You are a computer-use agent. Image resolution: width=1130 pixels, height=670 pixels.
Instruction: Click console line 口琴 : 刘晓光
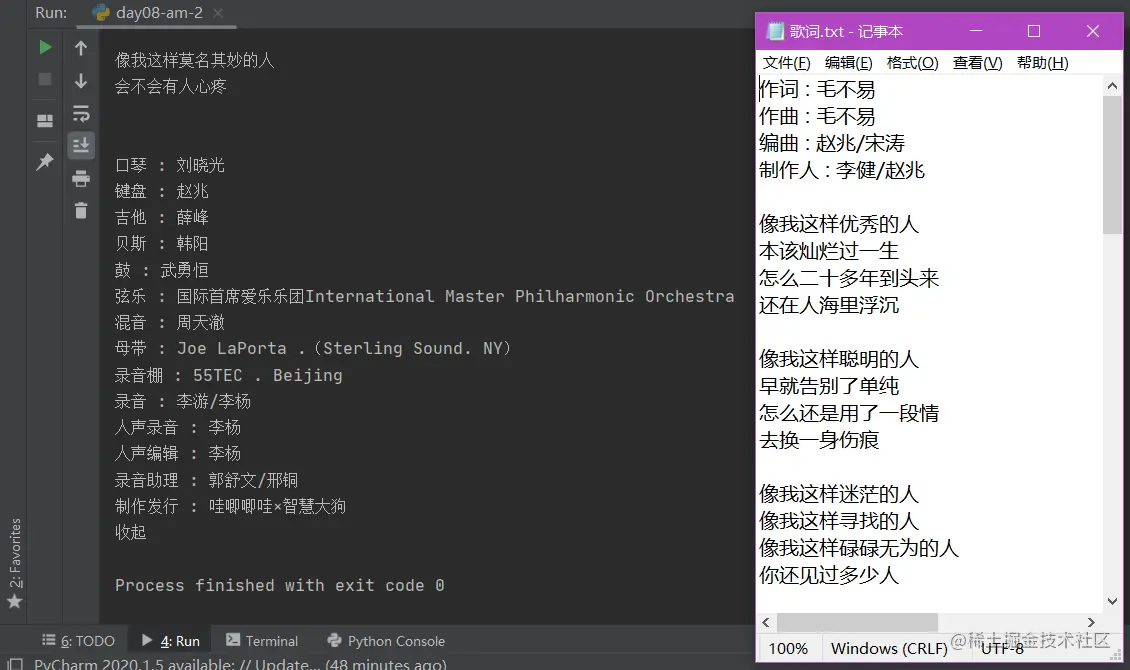coord(170,165)
